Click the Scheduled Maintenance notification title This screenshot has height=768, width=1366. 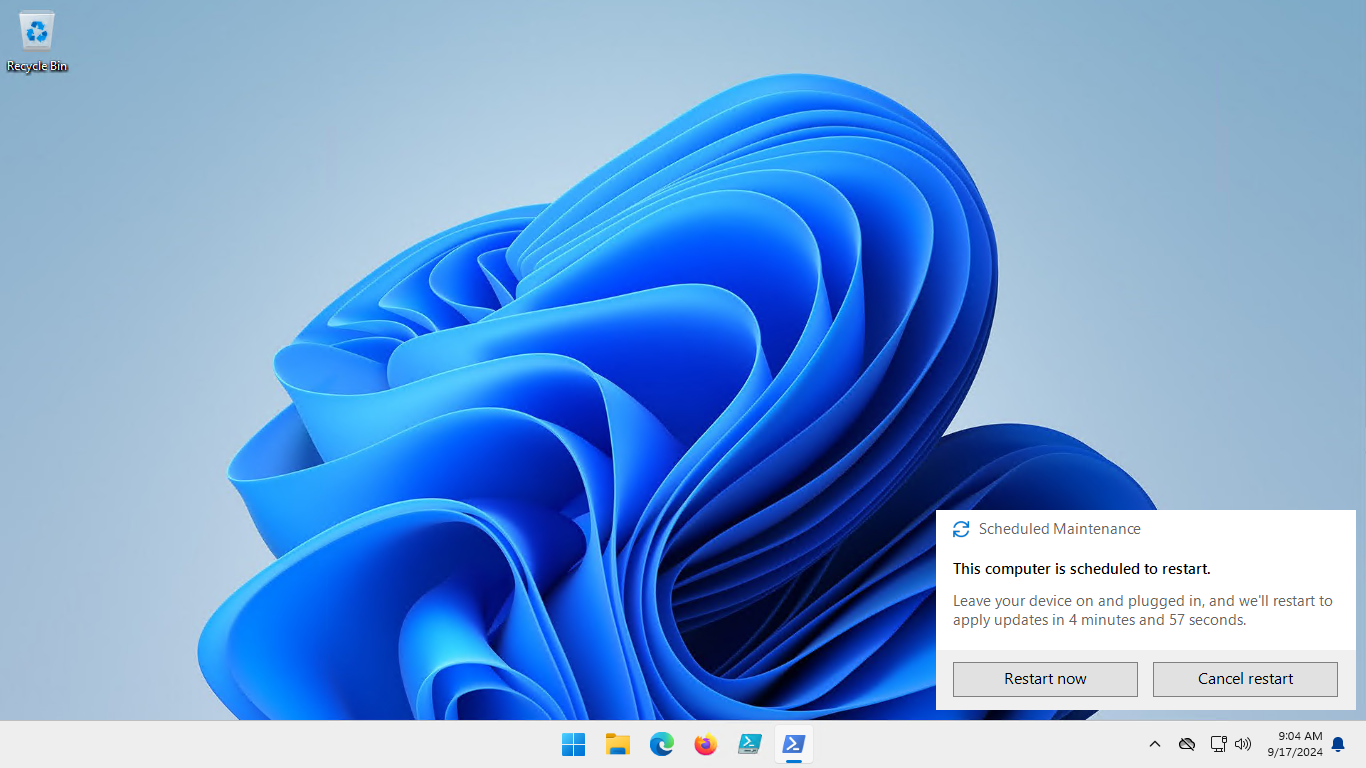tap(1059, 529)
